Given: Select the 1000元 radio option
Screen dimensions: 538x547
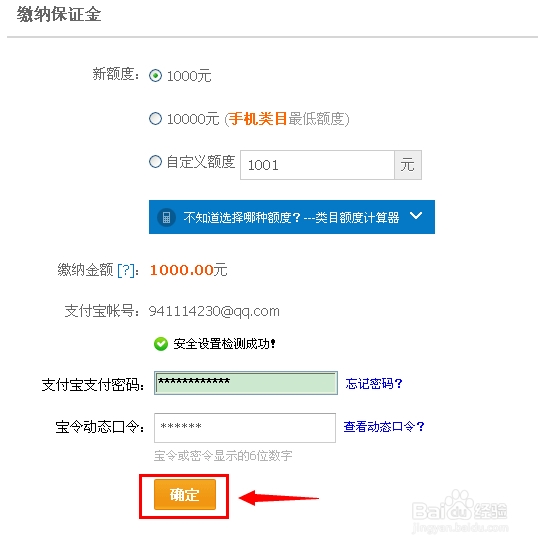Looking at the screenshot, I should click(x=155, y=75).
